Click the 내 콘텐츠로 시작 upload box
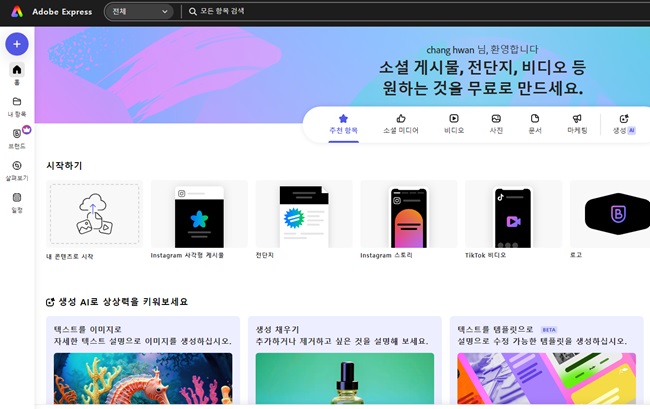650x409 pixels. pos(95,214)
